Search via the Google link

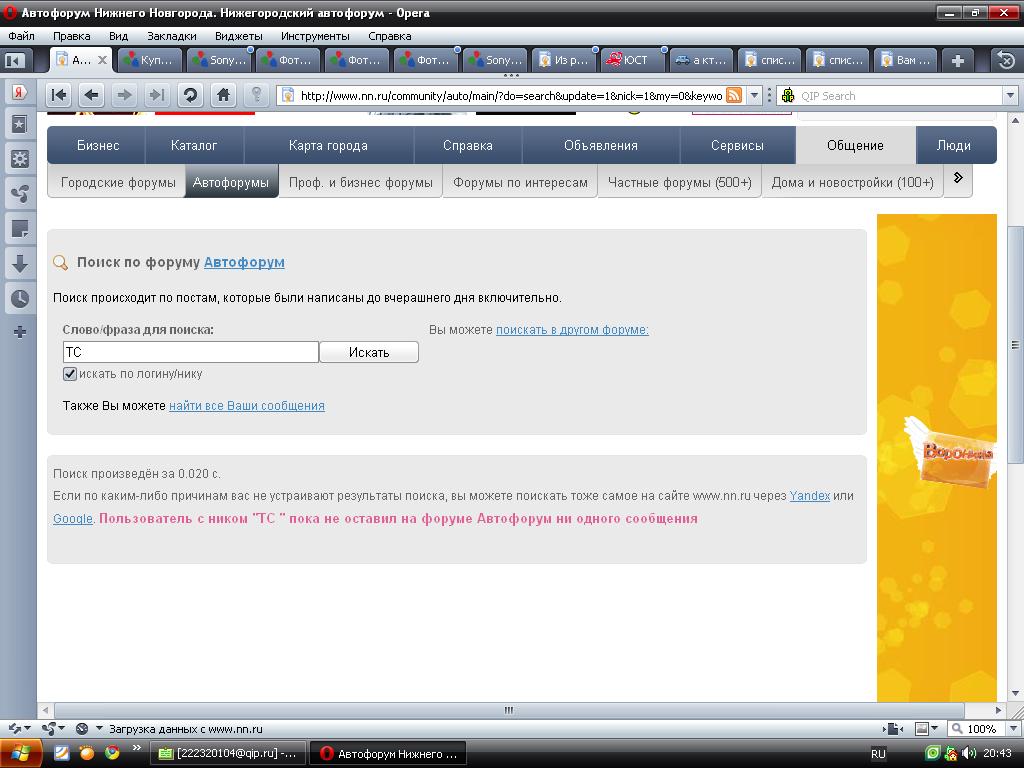(72, 519)
